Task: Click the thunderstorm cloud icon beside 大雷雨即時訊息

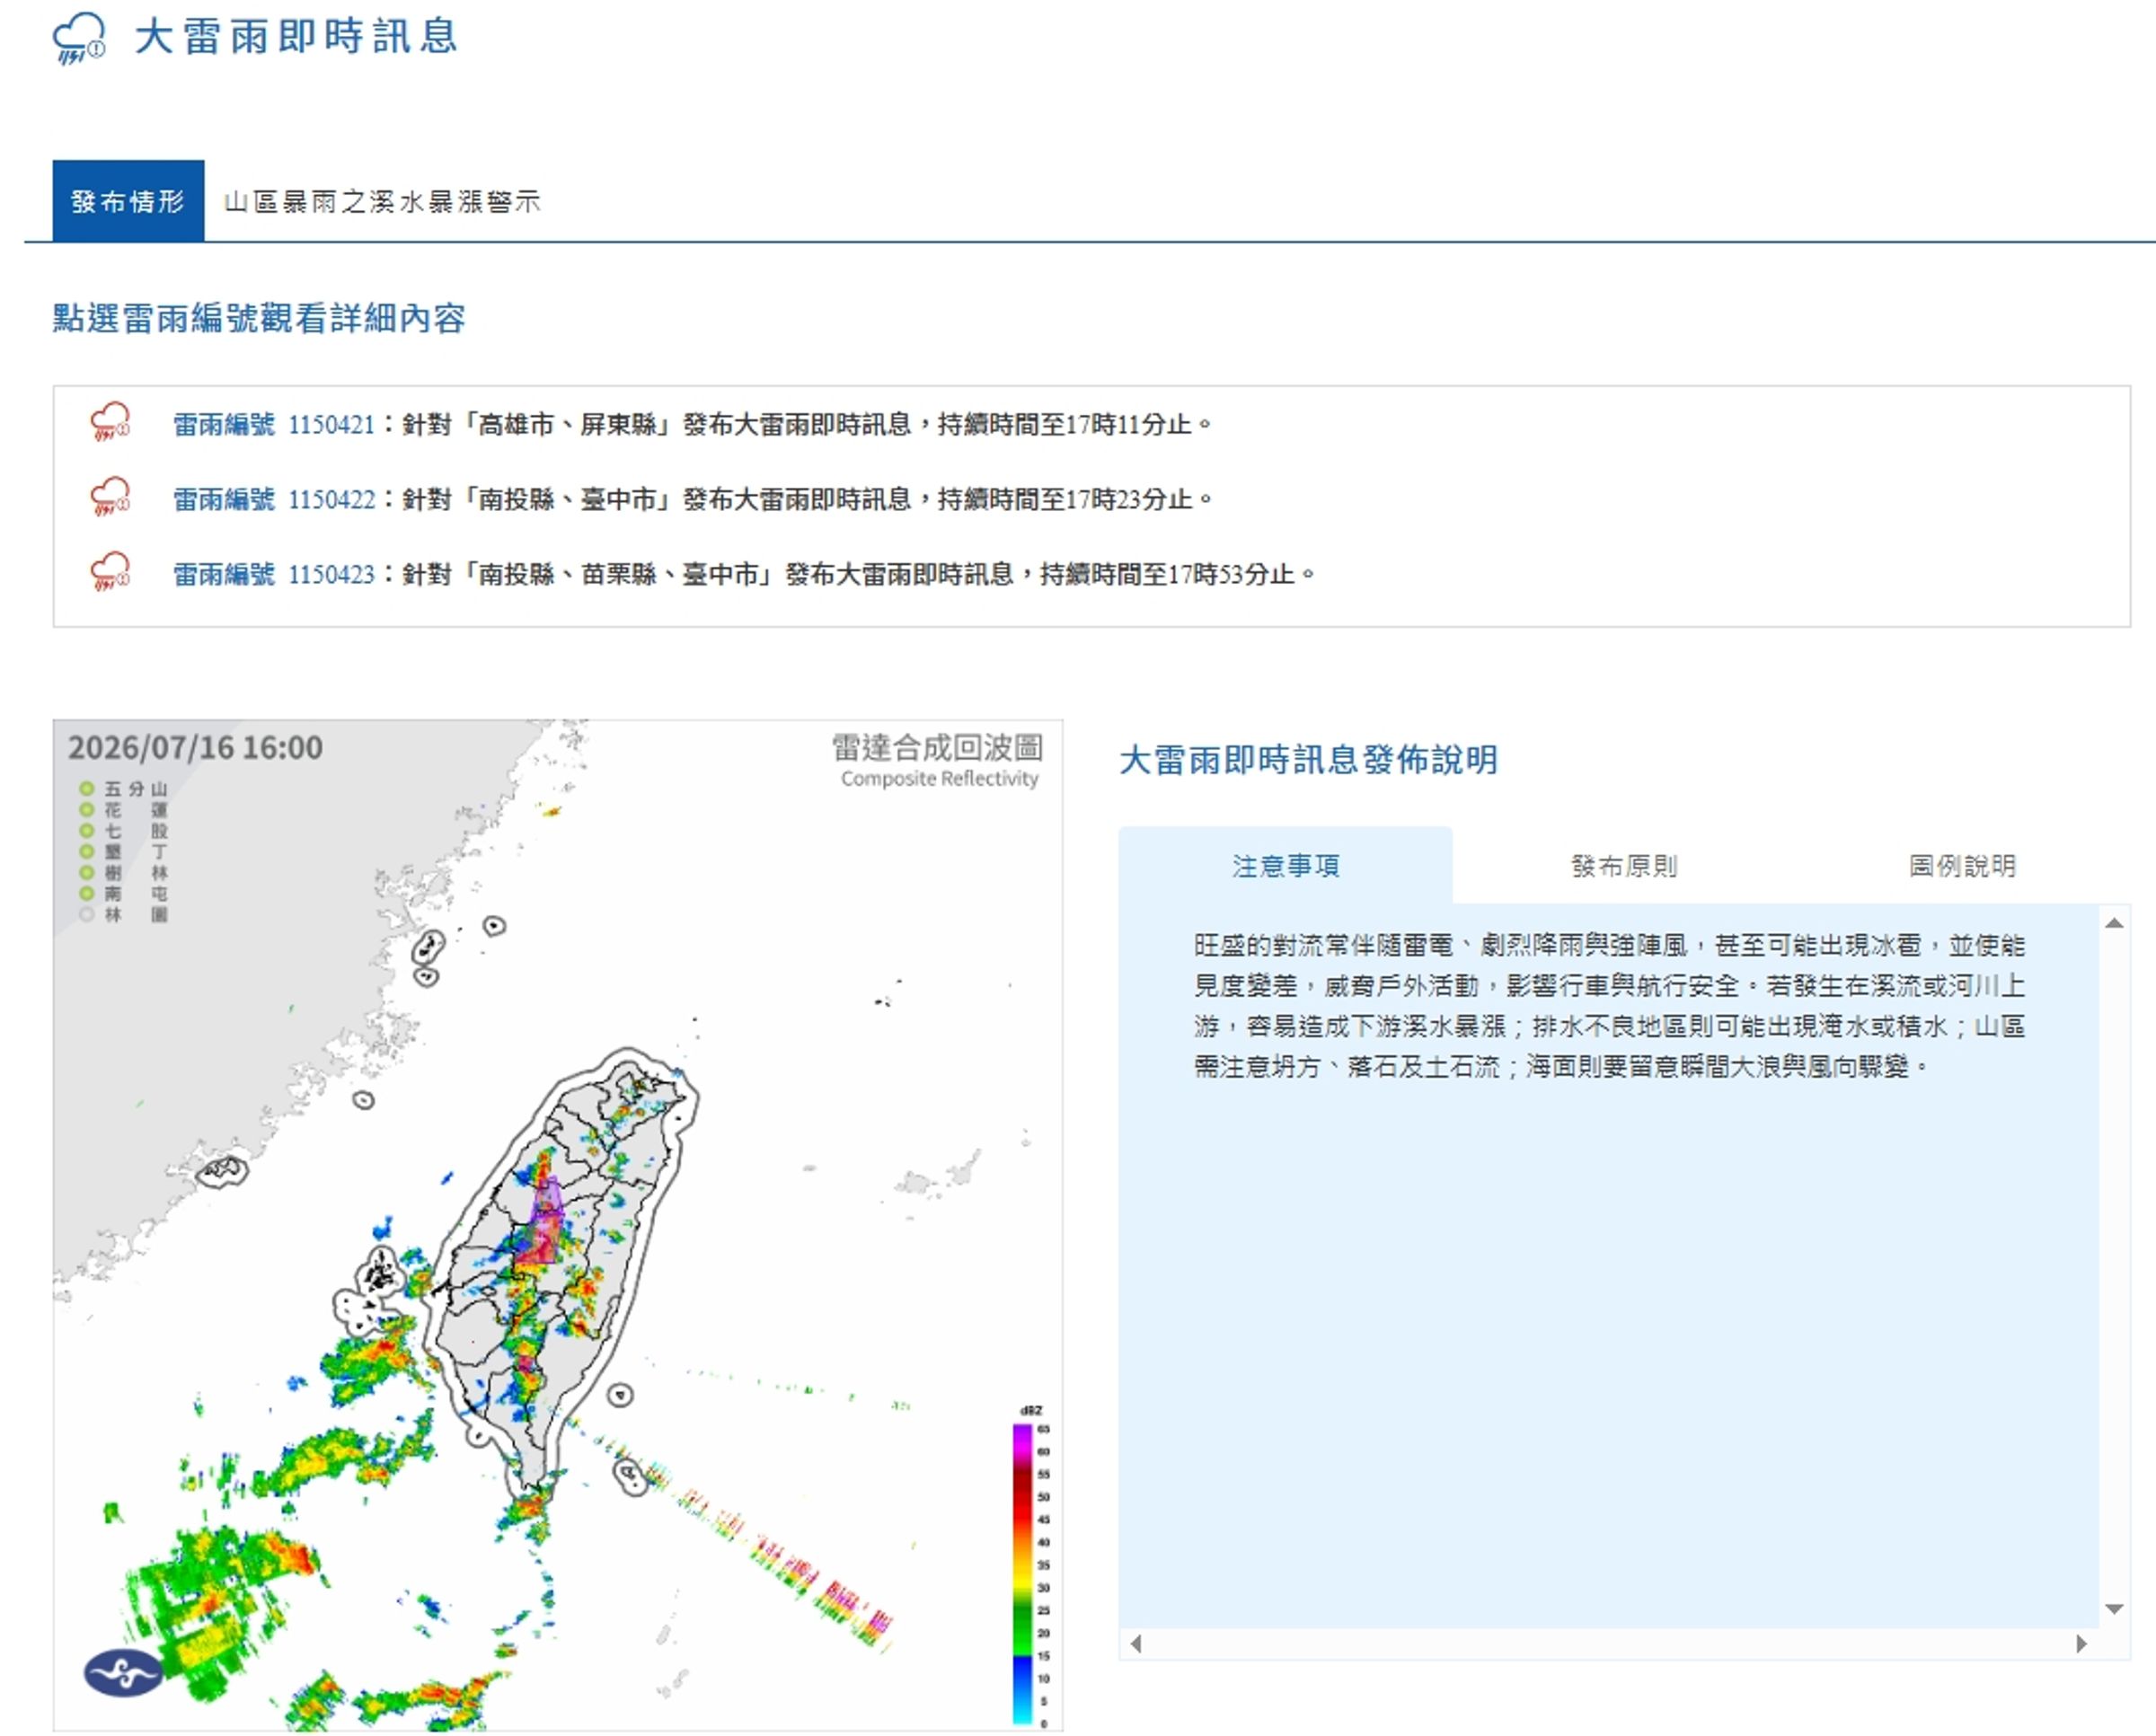Action: [x=79, y=38]
